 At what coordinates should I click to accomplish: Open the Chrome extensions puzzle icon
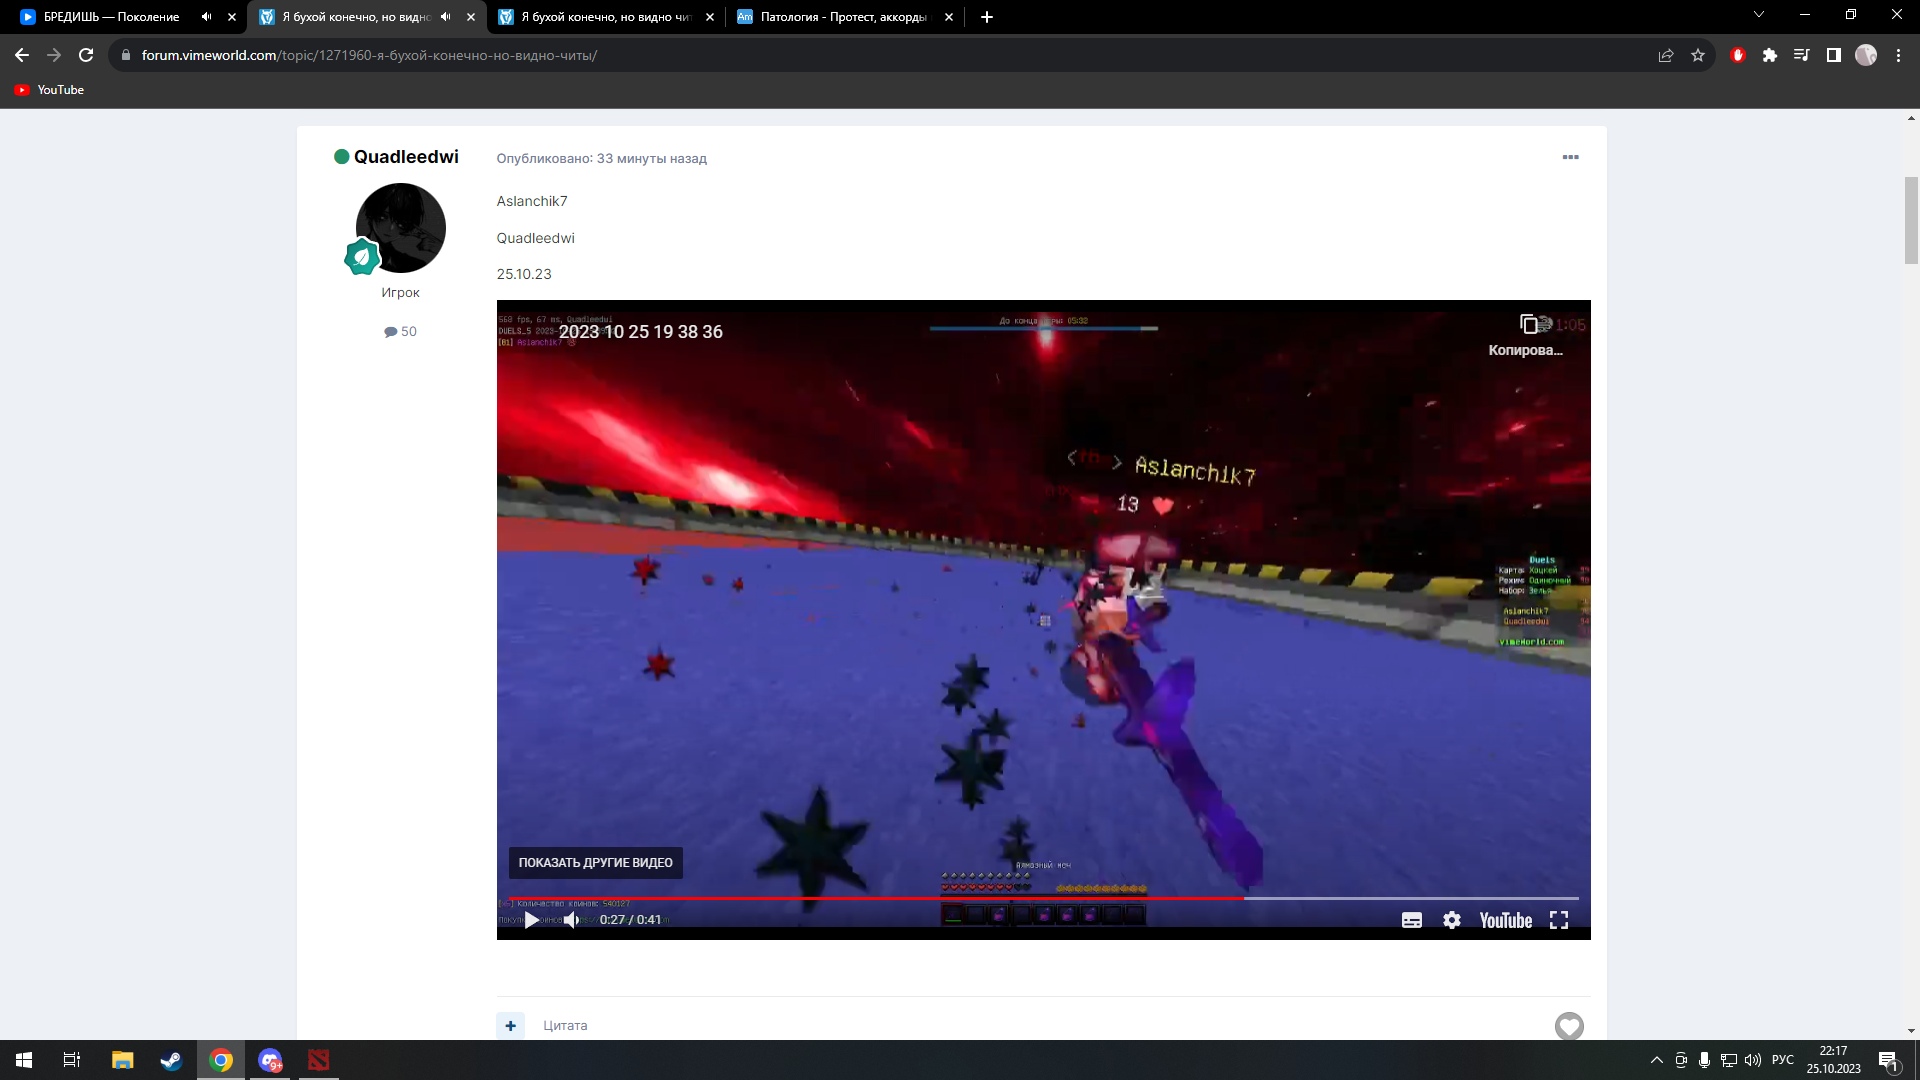click(x=1769, y=56)
